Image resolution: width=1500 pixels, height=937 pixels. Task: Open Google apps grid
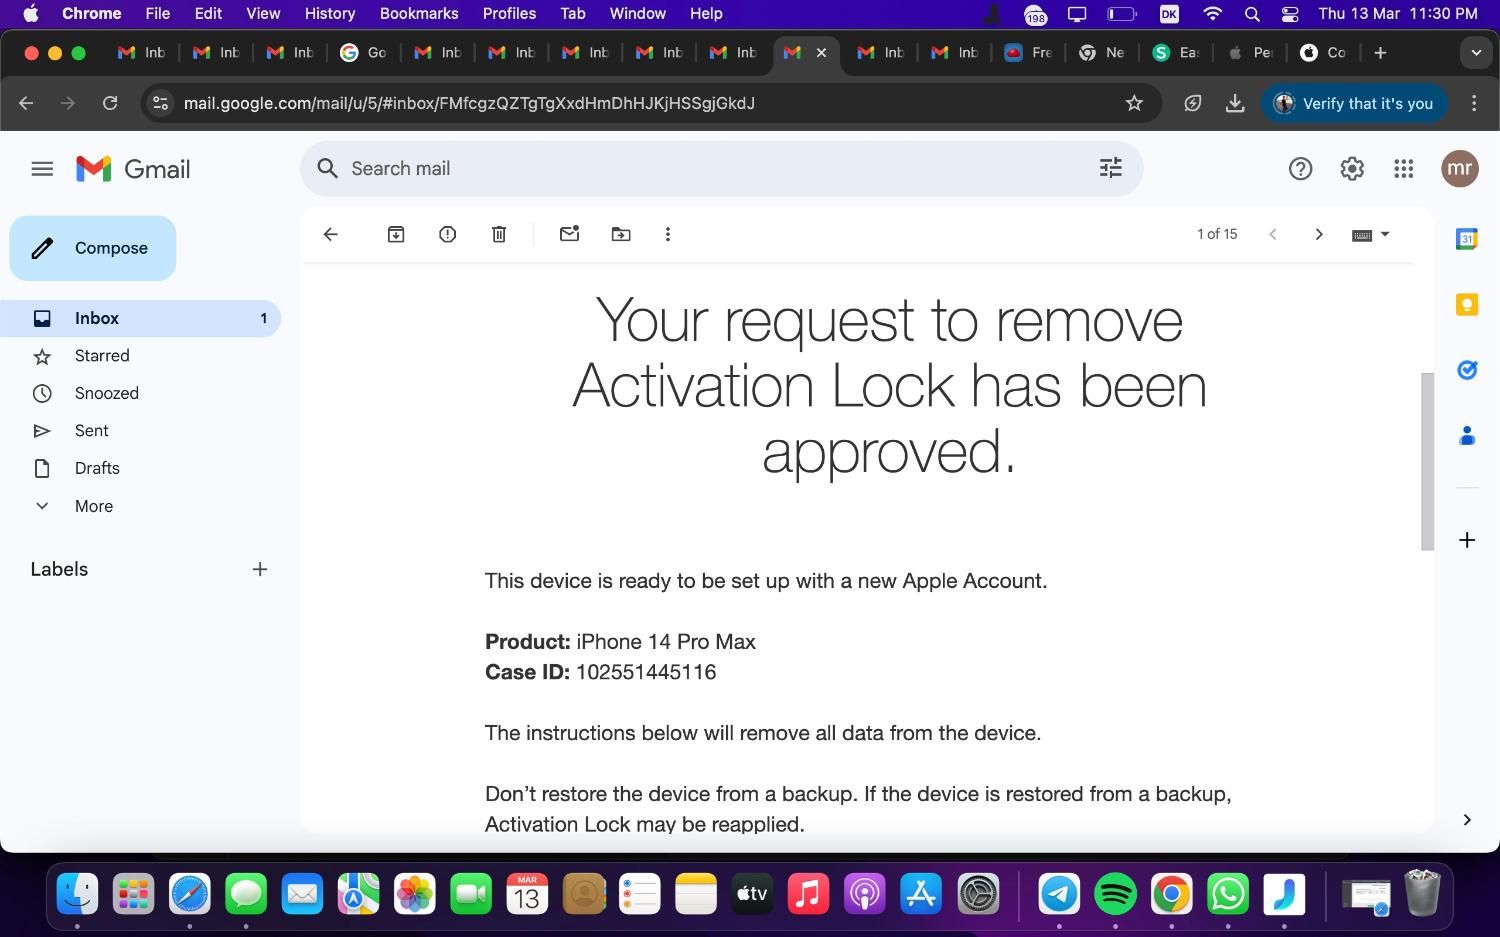pos(1404,169)
